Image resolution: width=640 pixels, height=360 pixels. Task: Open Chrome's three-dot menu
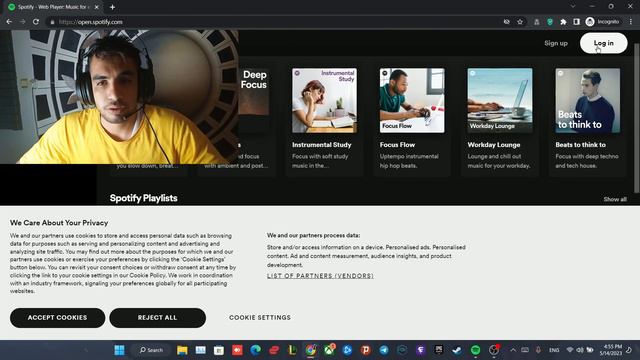(x=631, y=22)
